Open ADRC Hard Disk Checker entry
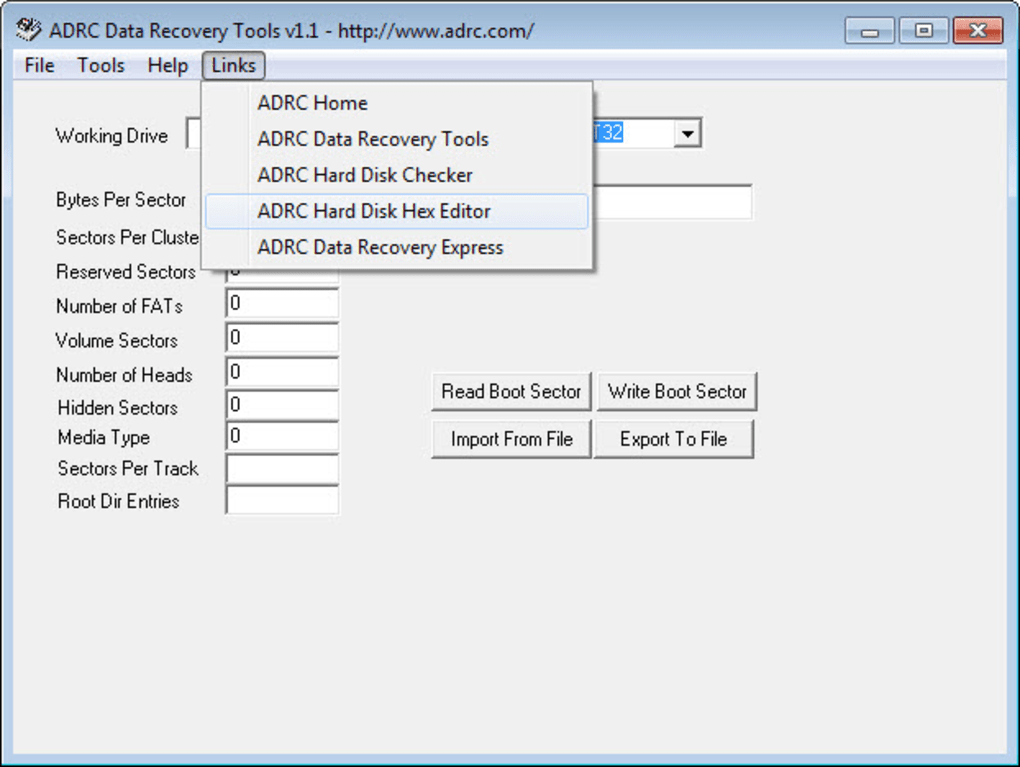Screen dimensions: 1020x767 coord(396,175)
